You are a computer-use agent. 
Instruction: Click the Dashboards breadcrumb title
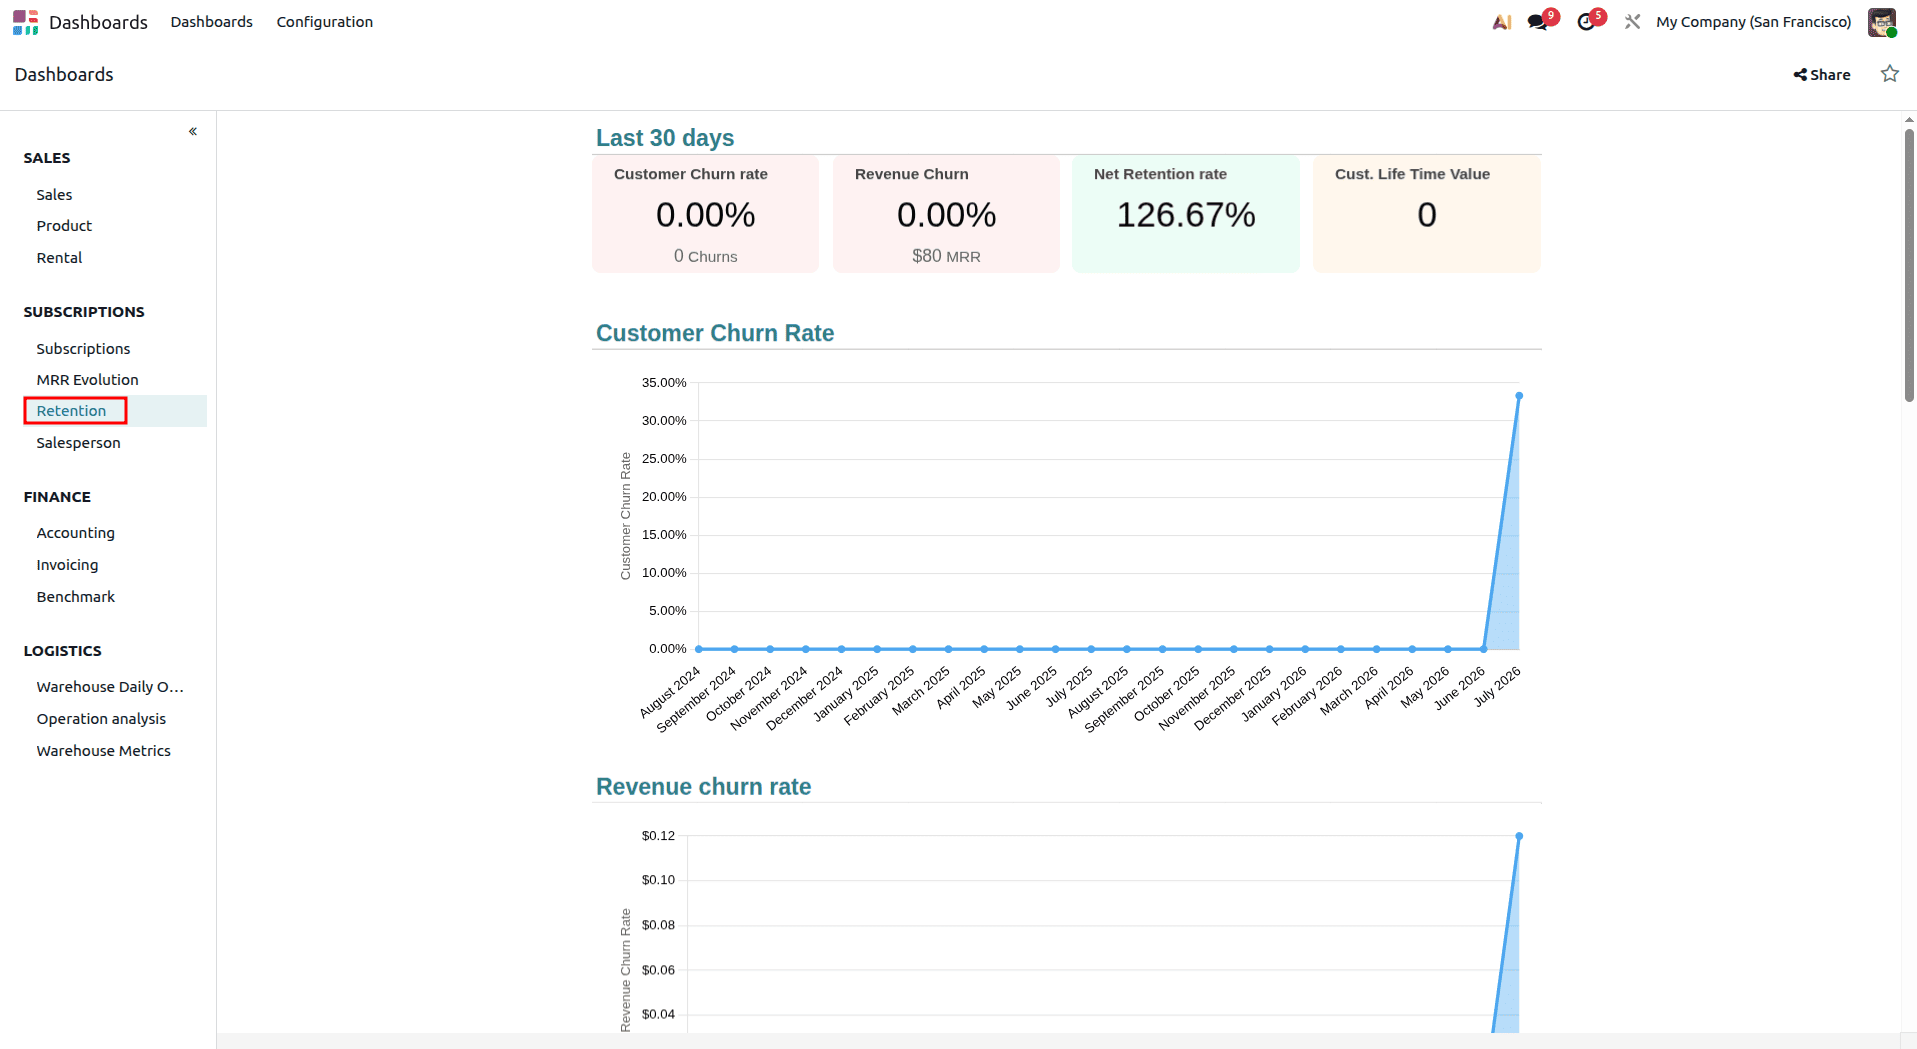point(64,75)
